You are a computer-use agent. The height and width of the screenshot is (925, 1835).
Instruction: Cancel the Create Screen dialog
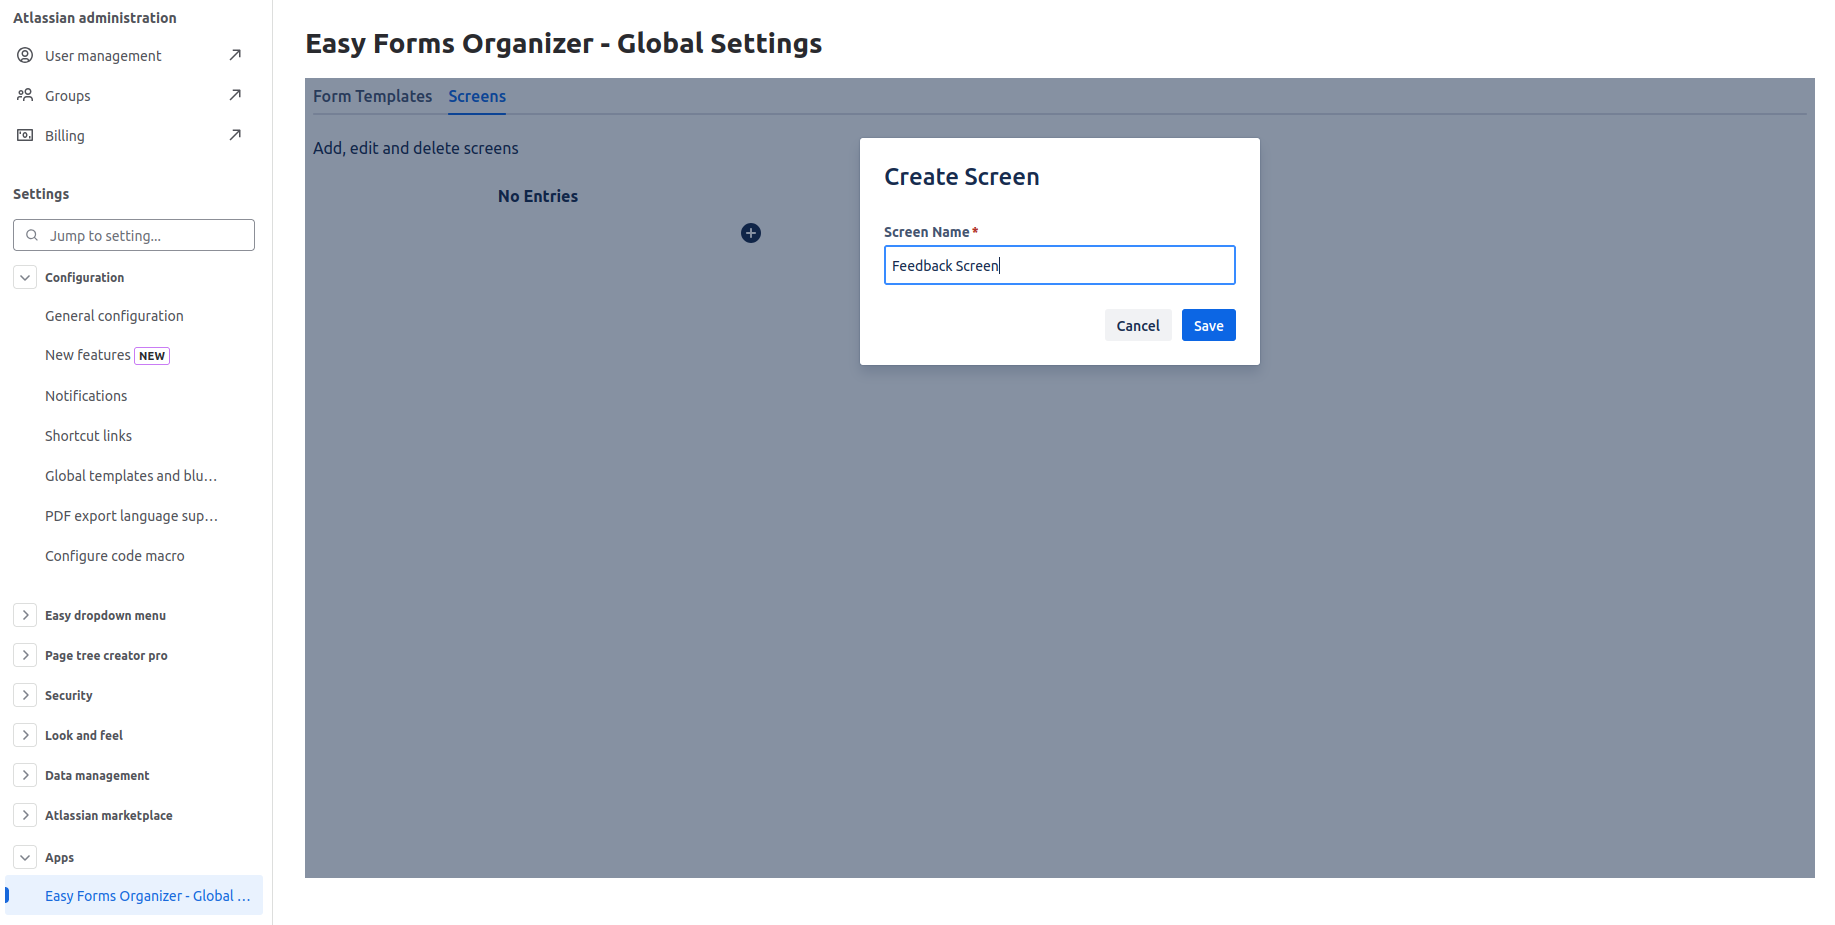(1137, 325)
